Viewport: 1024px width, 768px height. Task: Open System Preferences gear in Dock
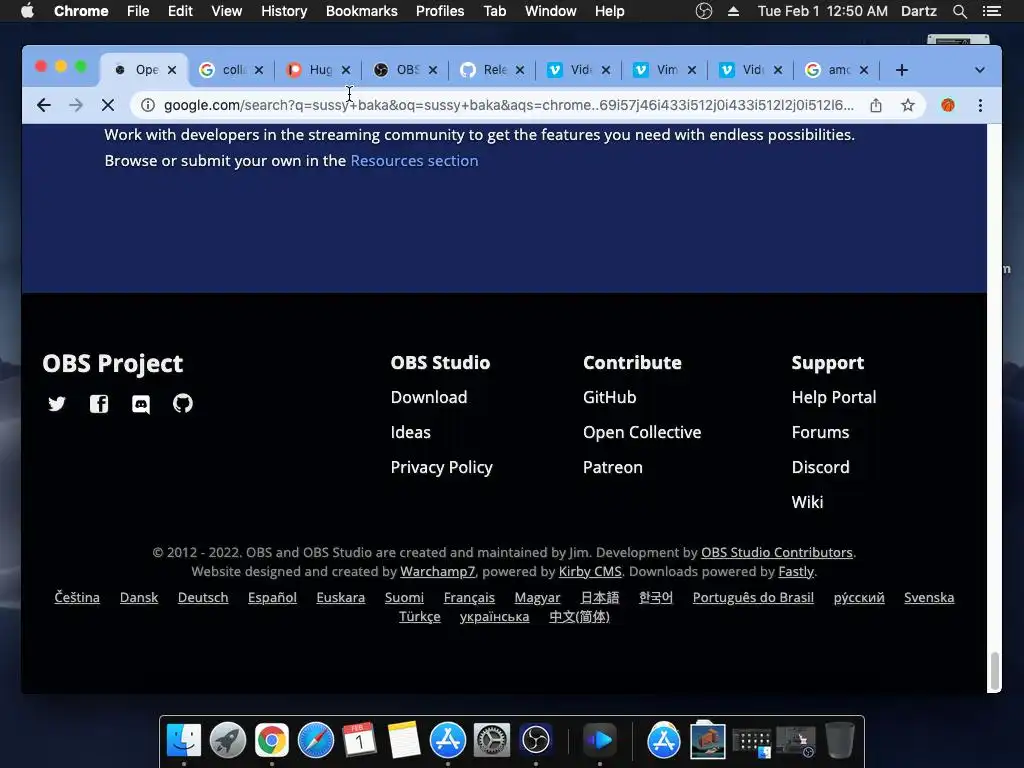(x=491, y=740)
